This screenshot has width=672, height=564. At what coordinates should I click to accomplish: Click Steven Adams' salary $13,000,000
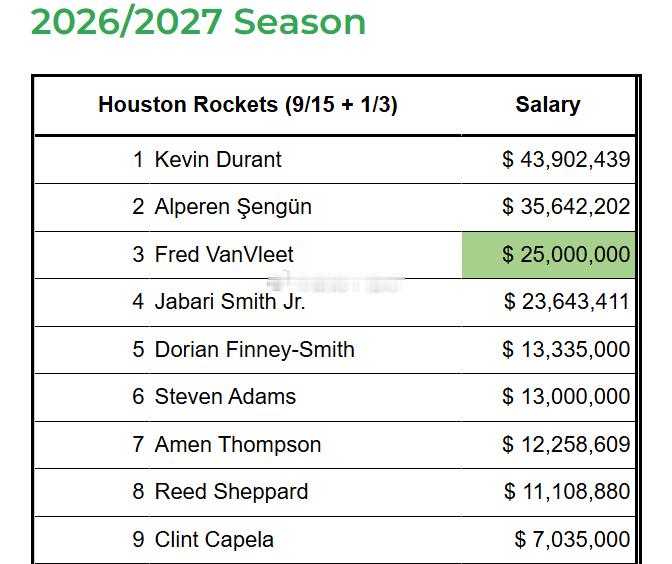coord(566,397)
